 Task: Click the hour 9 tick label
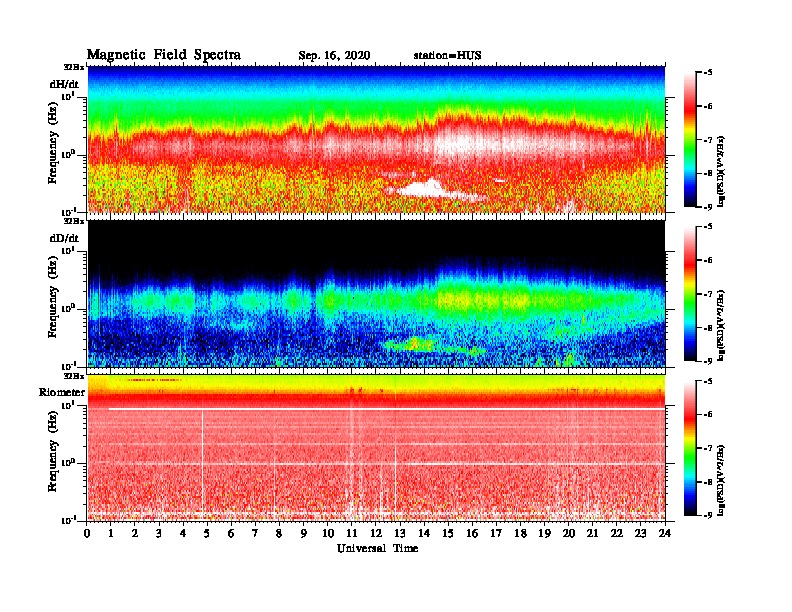[303, 533]
